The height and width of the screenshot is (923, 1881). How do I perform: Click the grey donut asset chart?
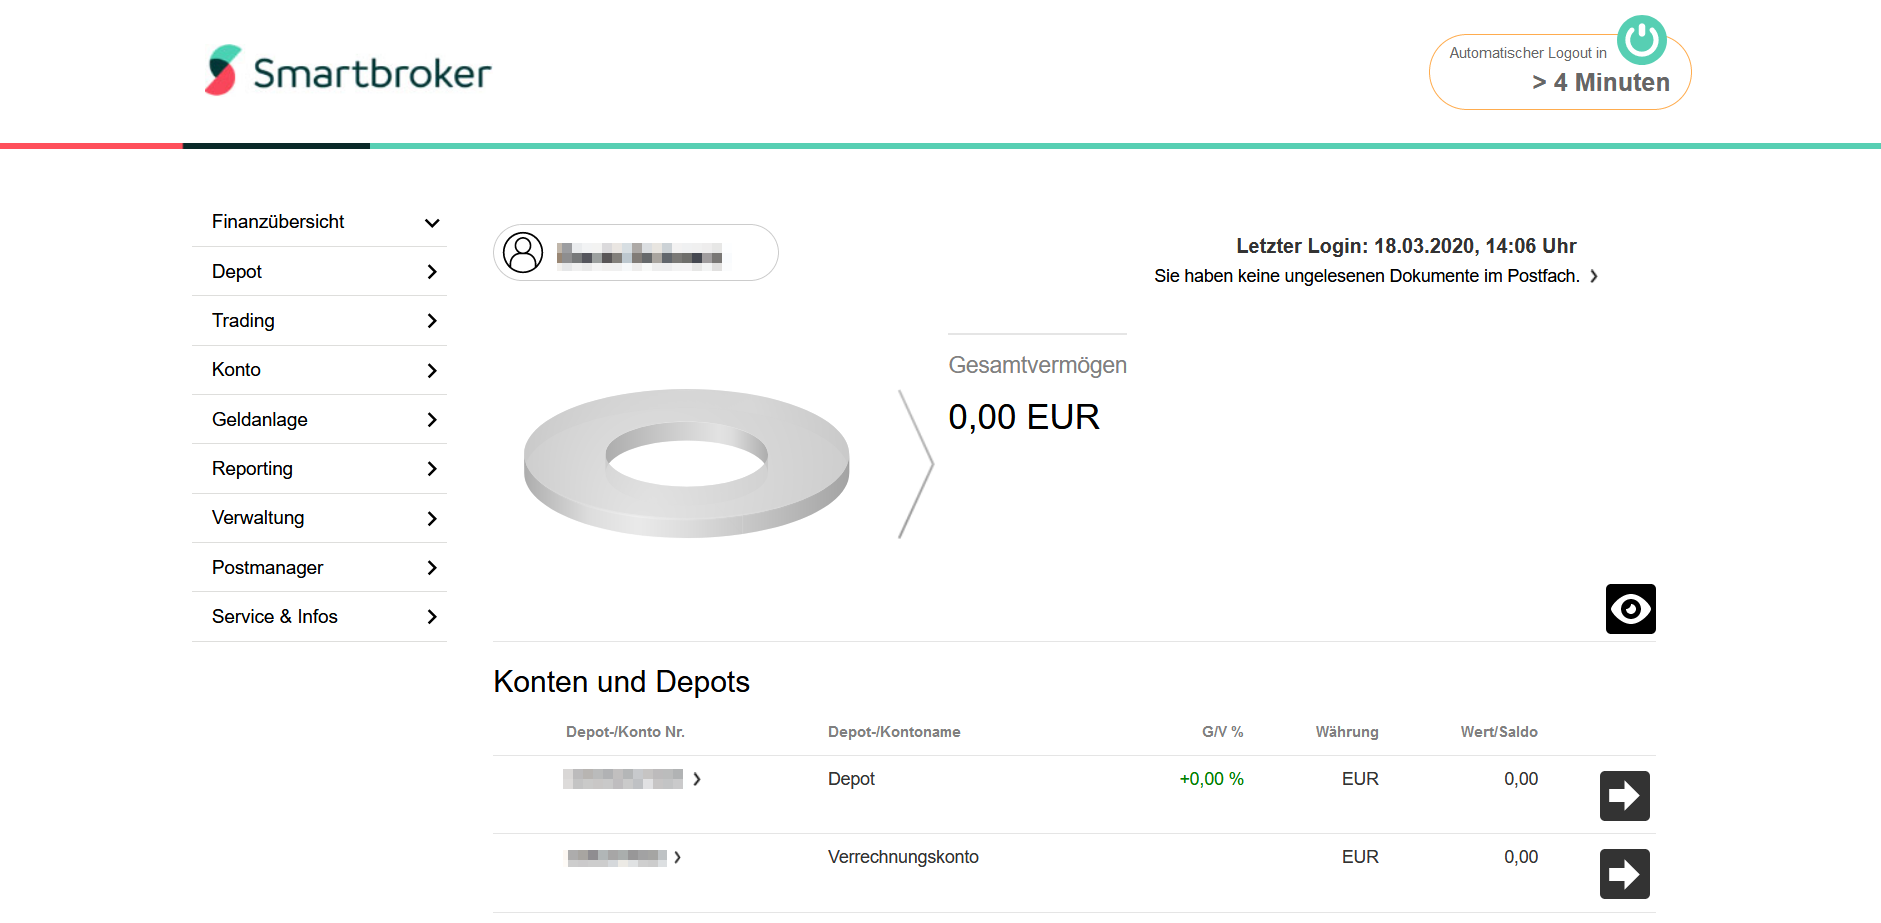[x=687, y=463]
